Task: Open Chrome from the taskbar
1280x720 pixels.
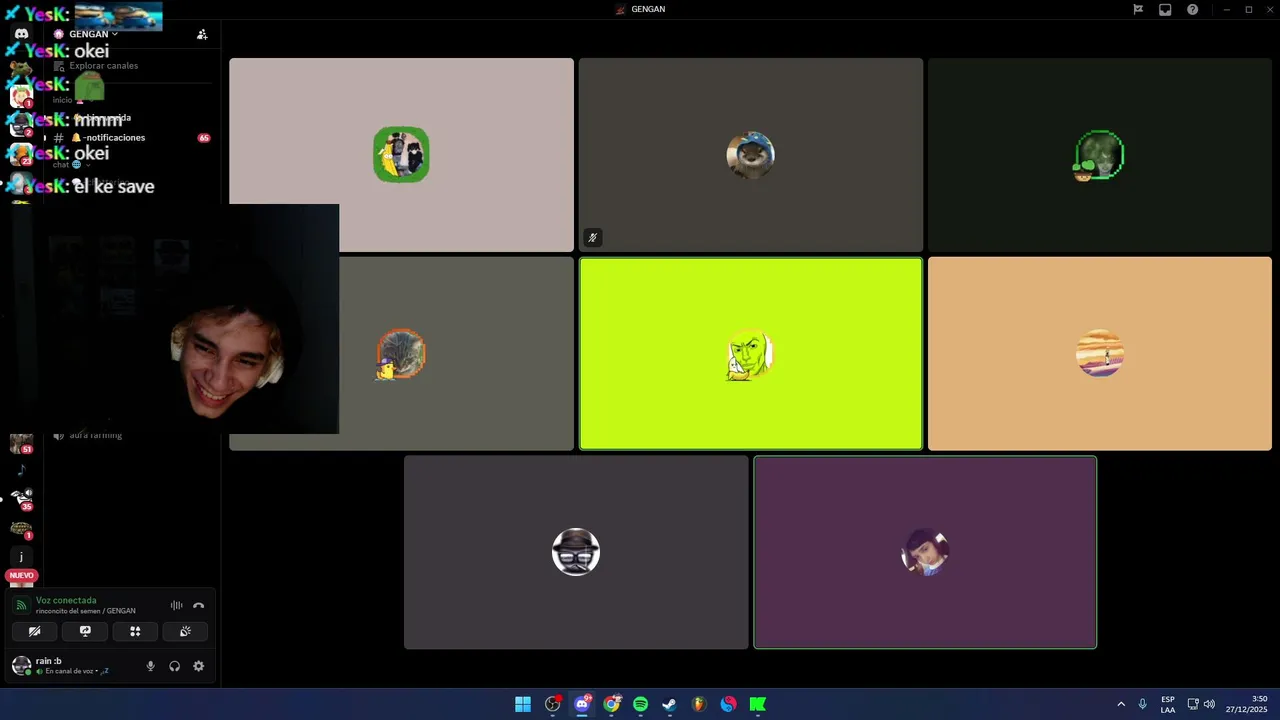Action: click(611, 704)
